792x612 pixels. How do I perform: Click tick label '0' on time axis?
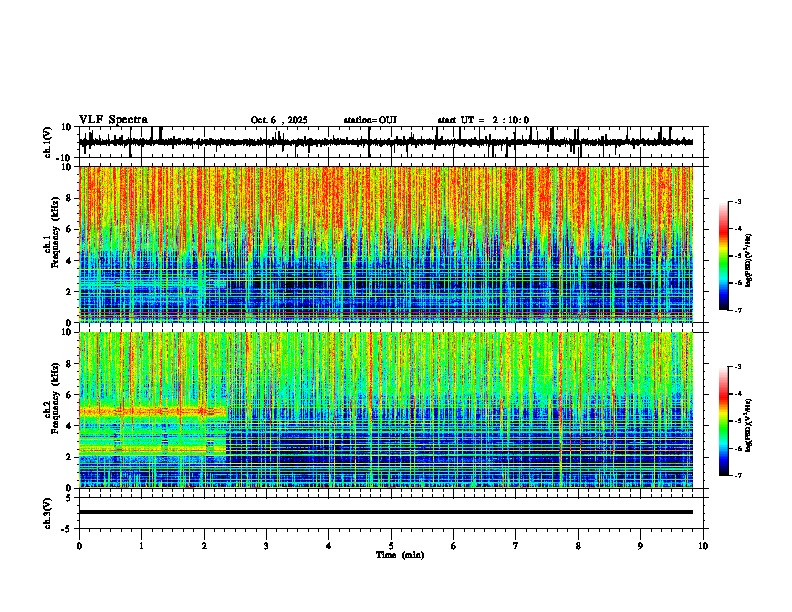tap(79, 546)
